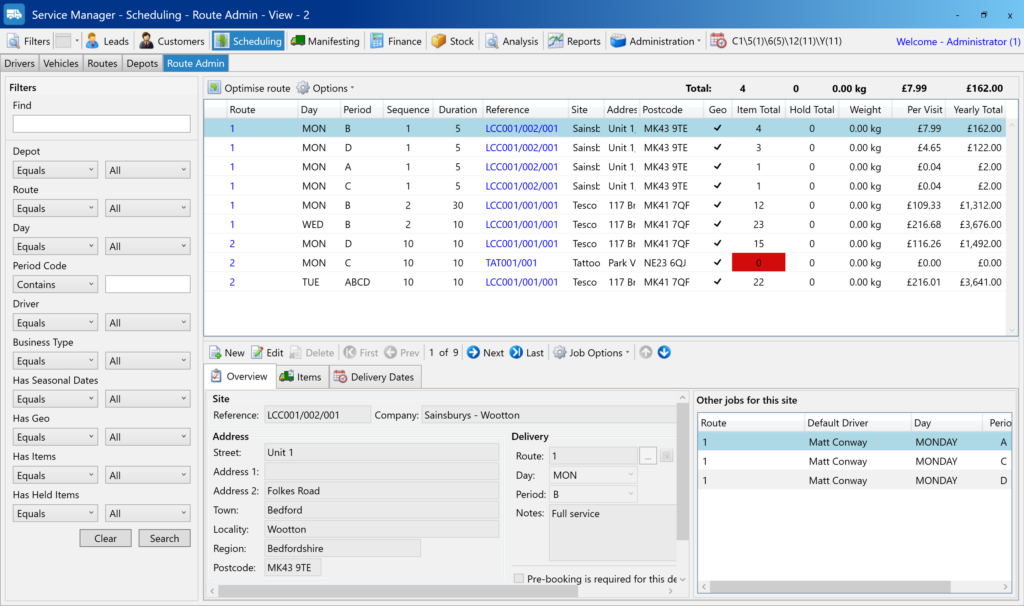Open the Period Code Contains dropdown

click(x=55, y=284)
